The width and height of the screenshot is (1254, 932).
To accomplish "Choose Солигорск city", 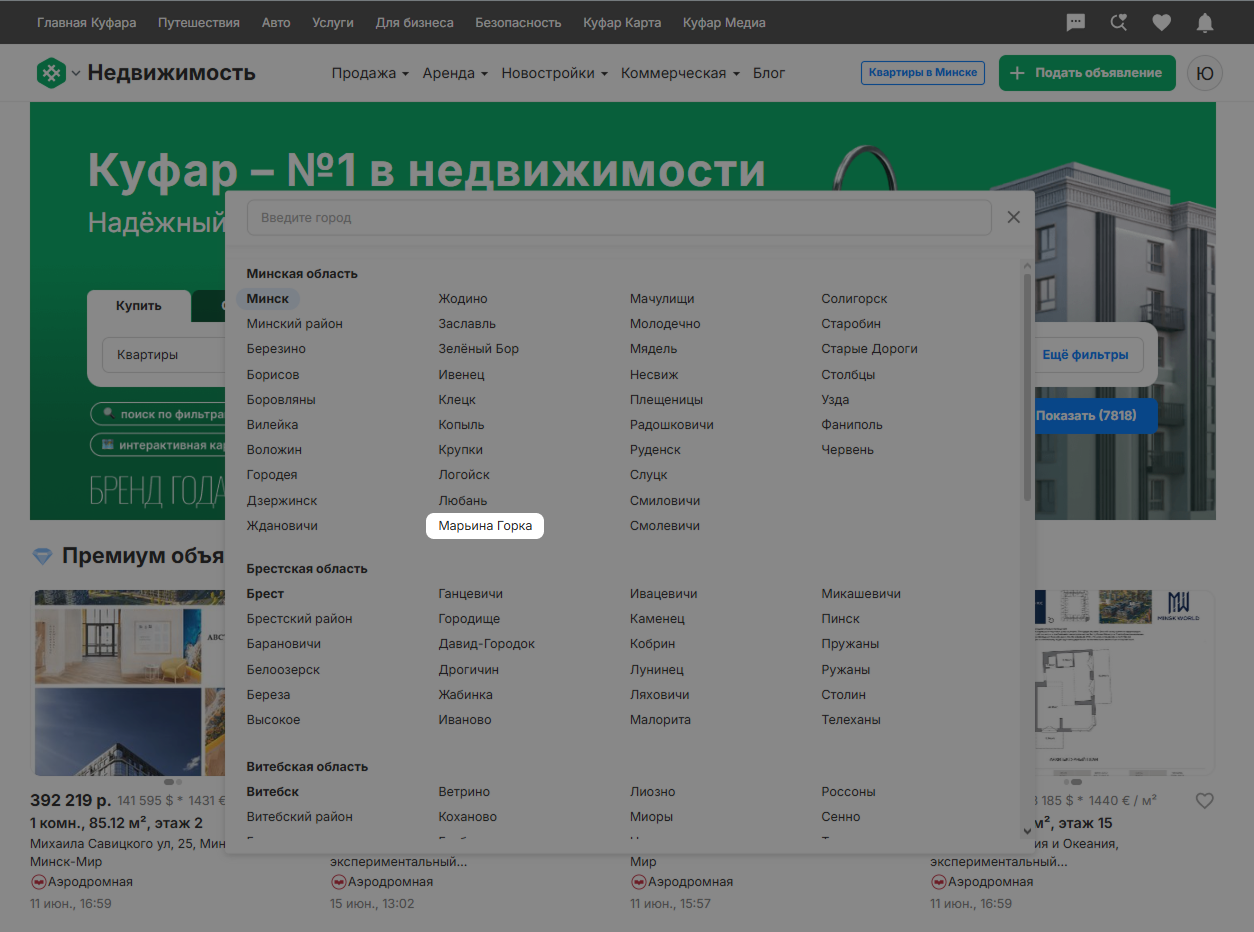I will point(854,299).
